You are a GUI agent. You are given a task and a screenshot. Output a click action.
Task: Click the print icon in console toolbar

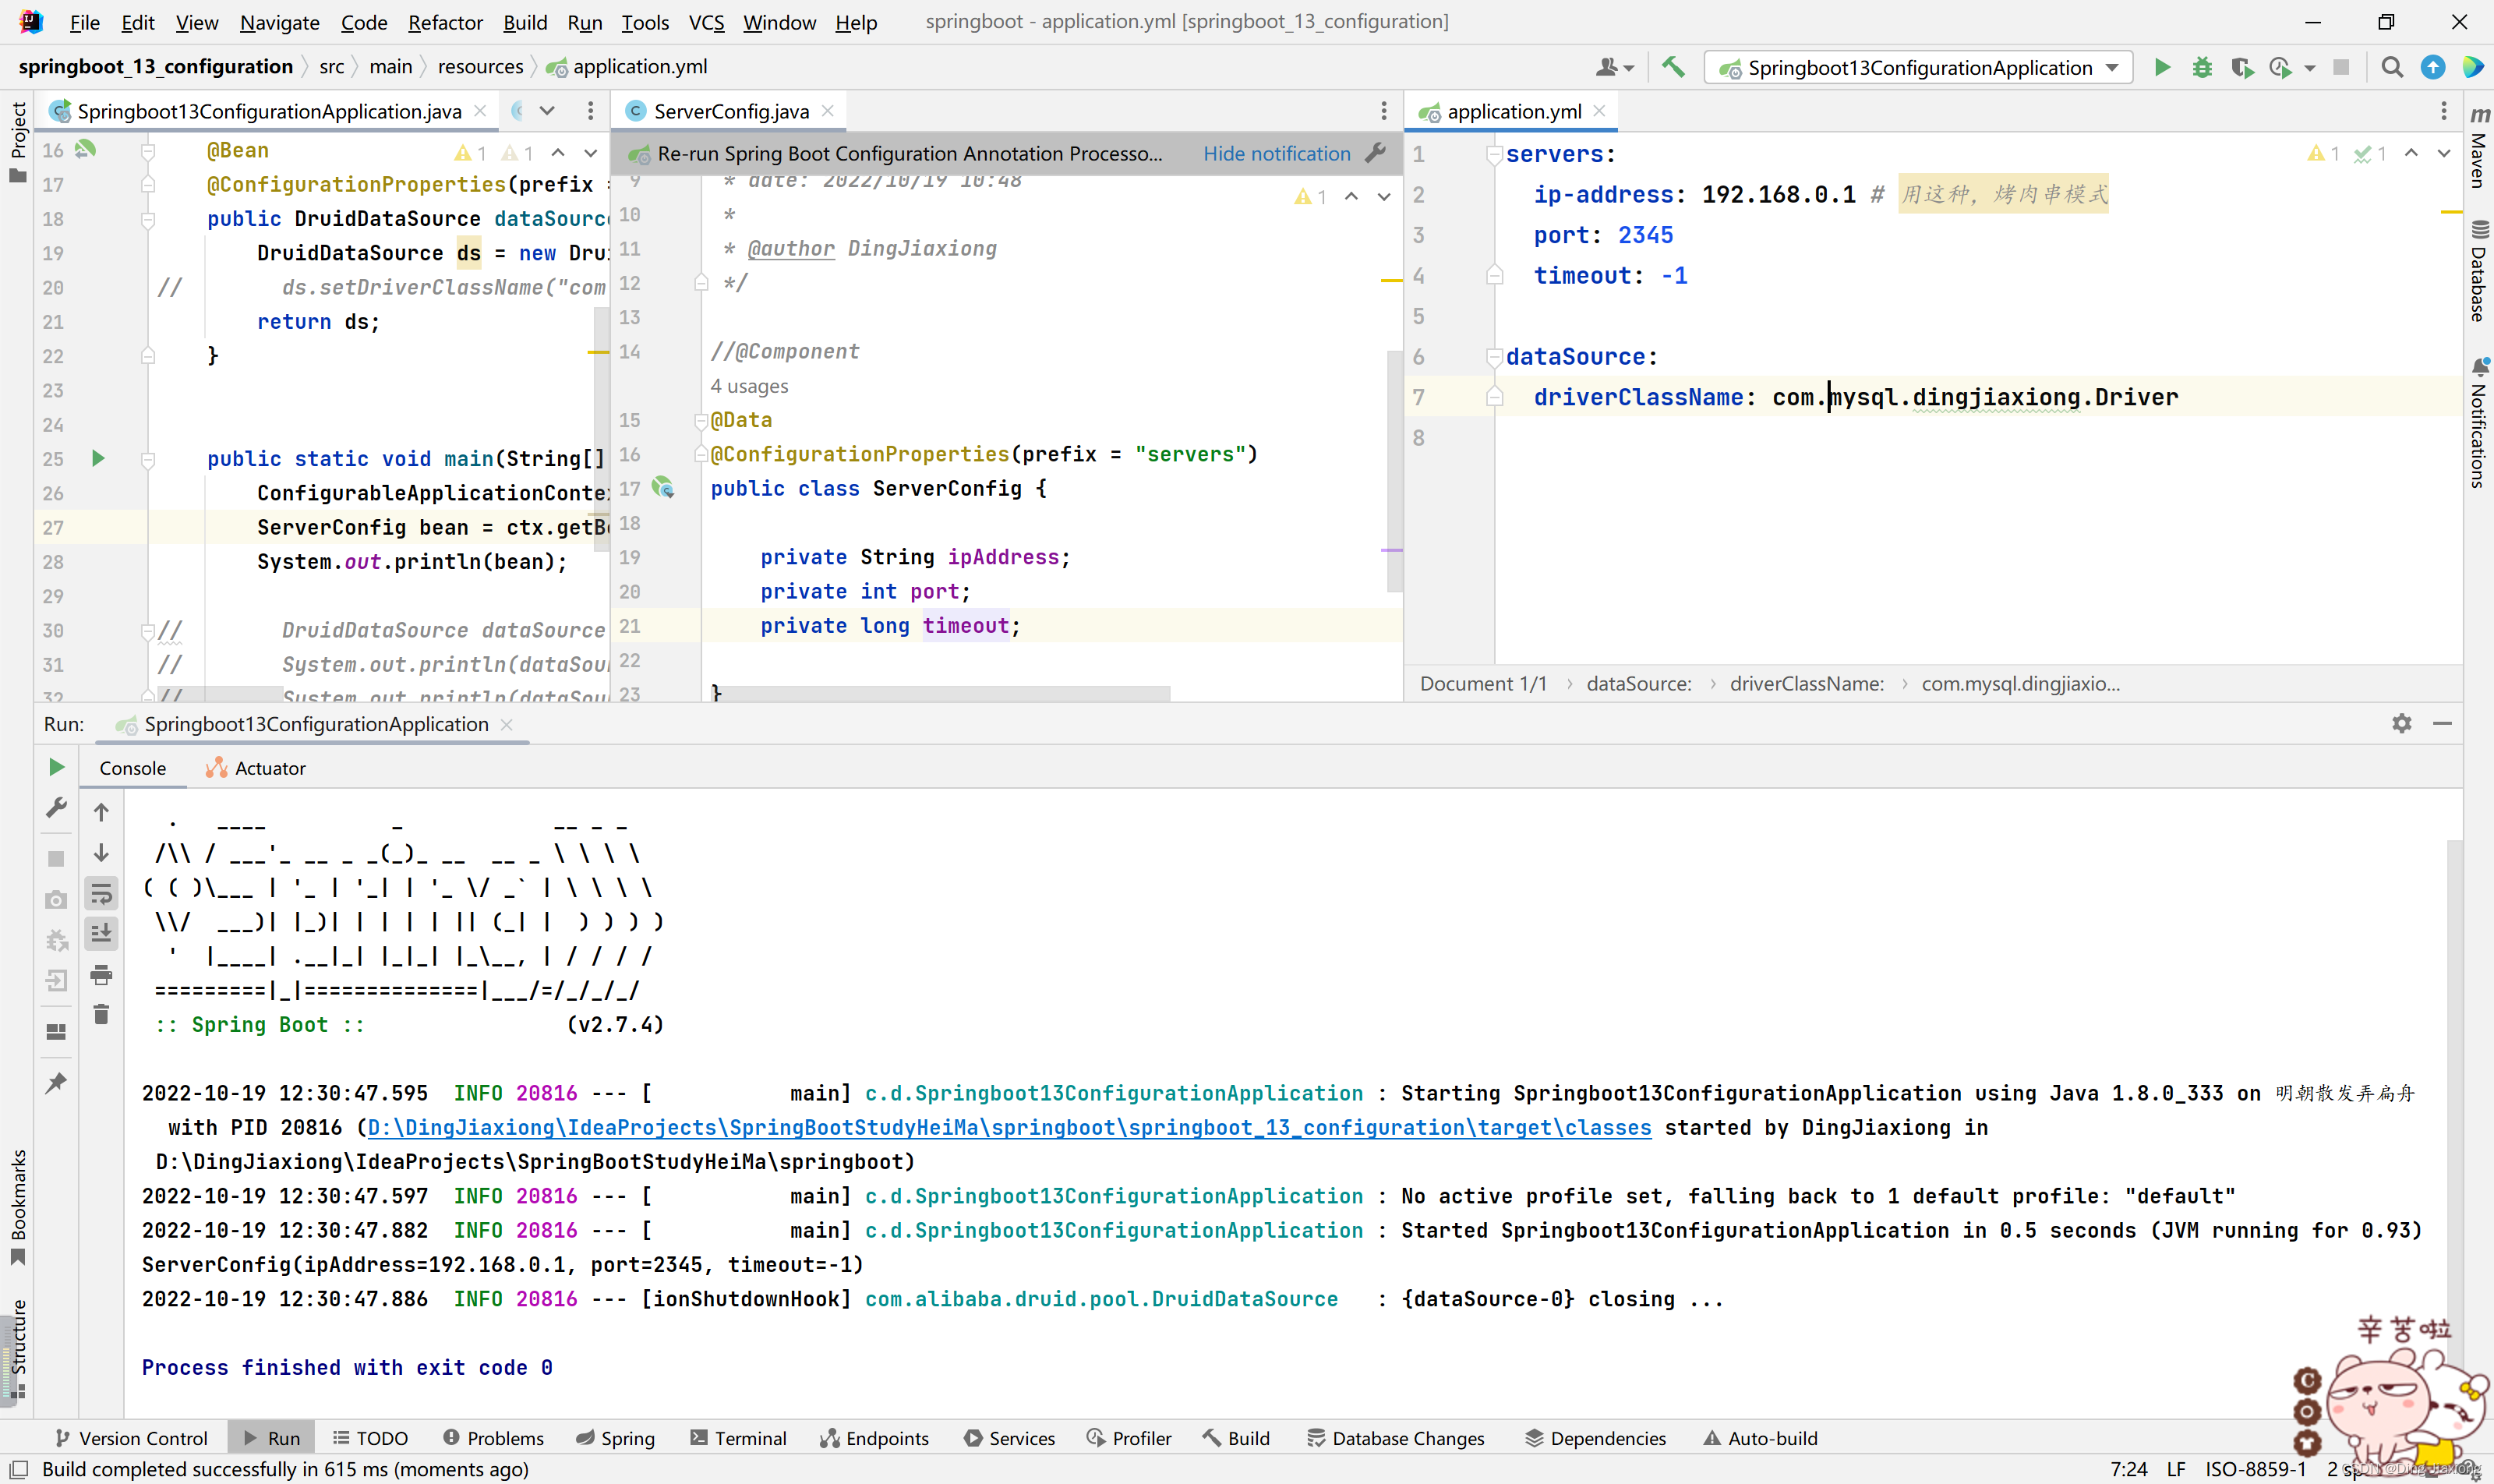[x=101, y=974]
